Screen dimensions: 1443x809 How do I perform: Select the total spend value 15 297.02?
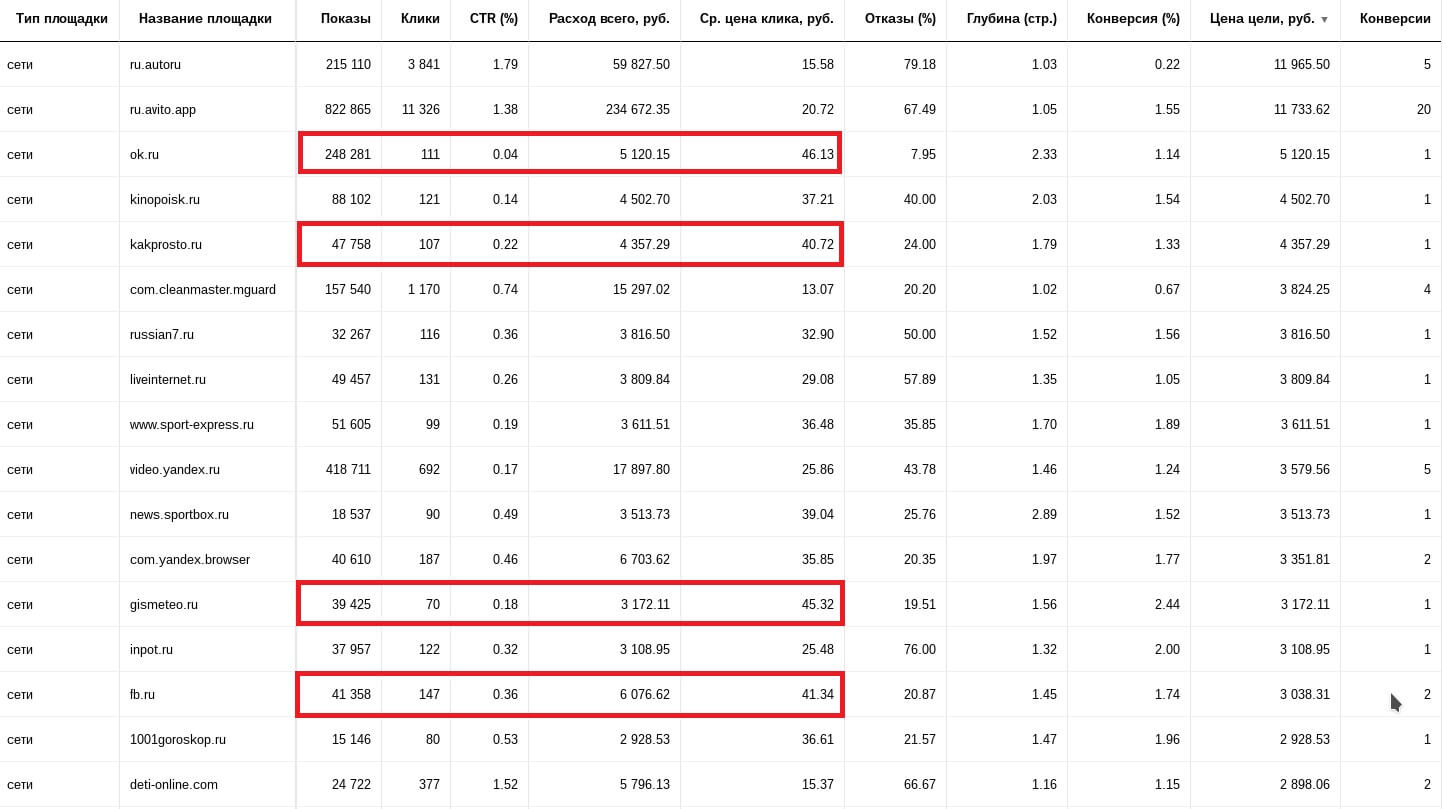click(x=642, y=289)
